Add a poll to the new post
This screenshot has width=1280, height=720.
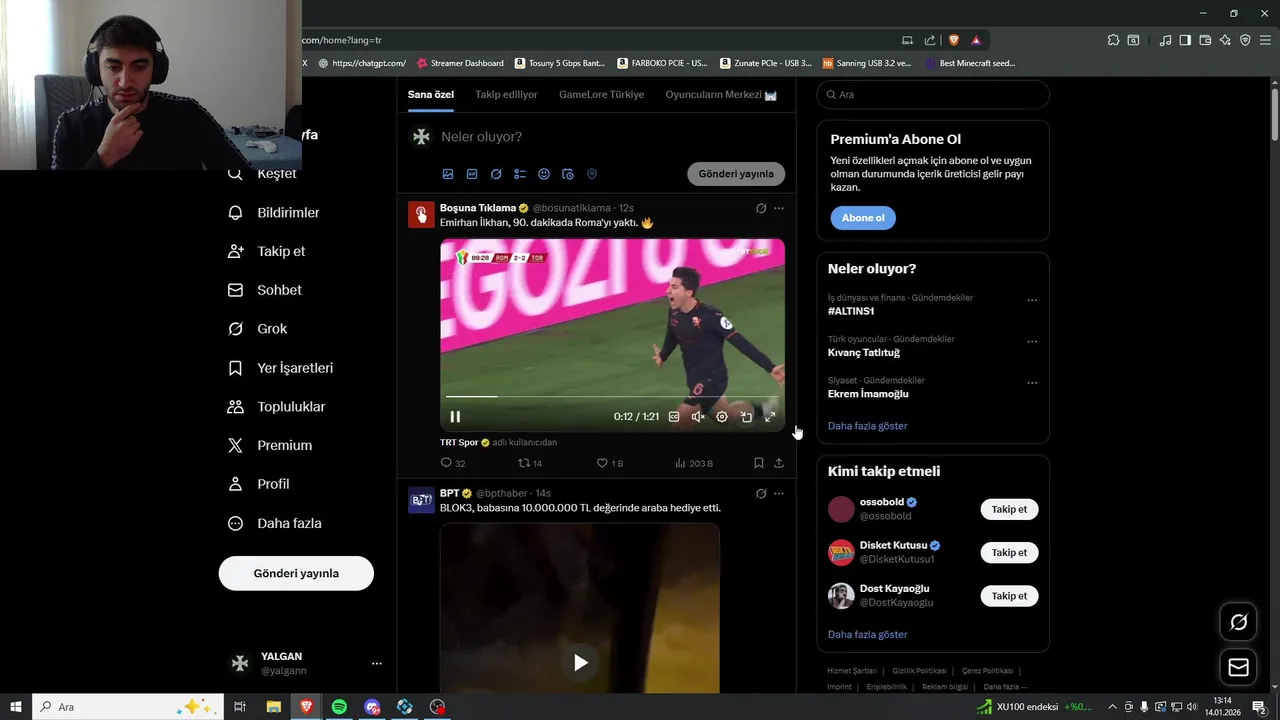tap(520, 174)
